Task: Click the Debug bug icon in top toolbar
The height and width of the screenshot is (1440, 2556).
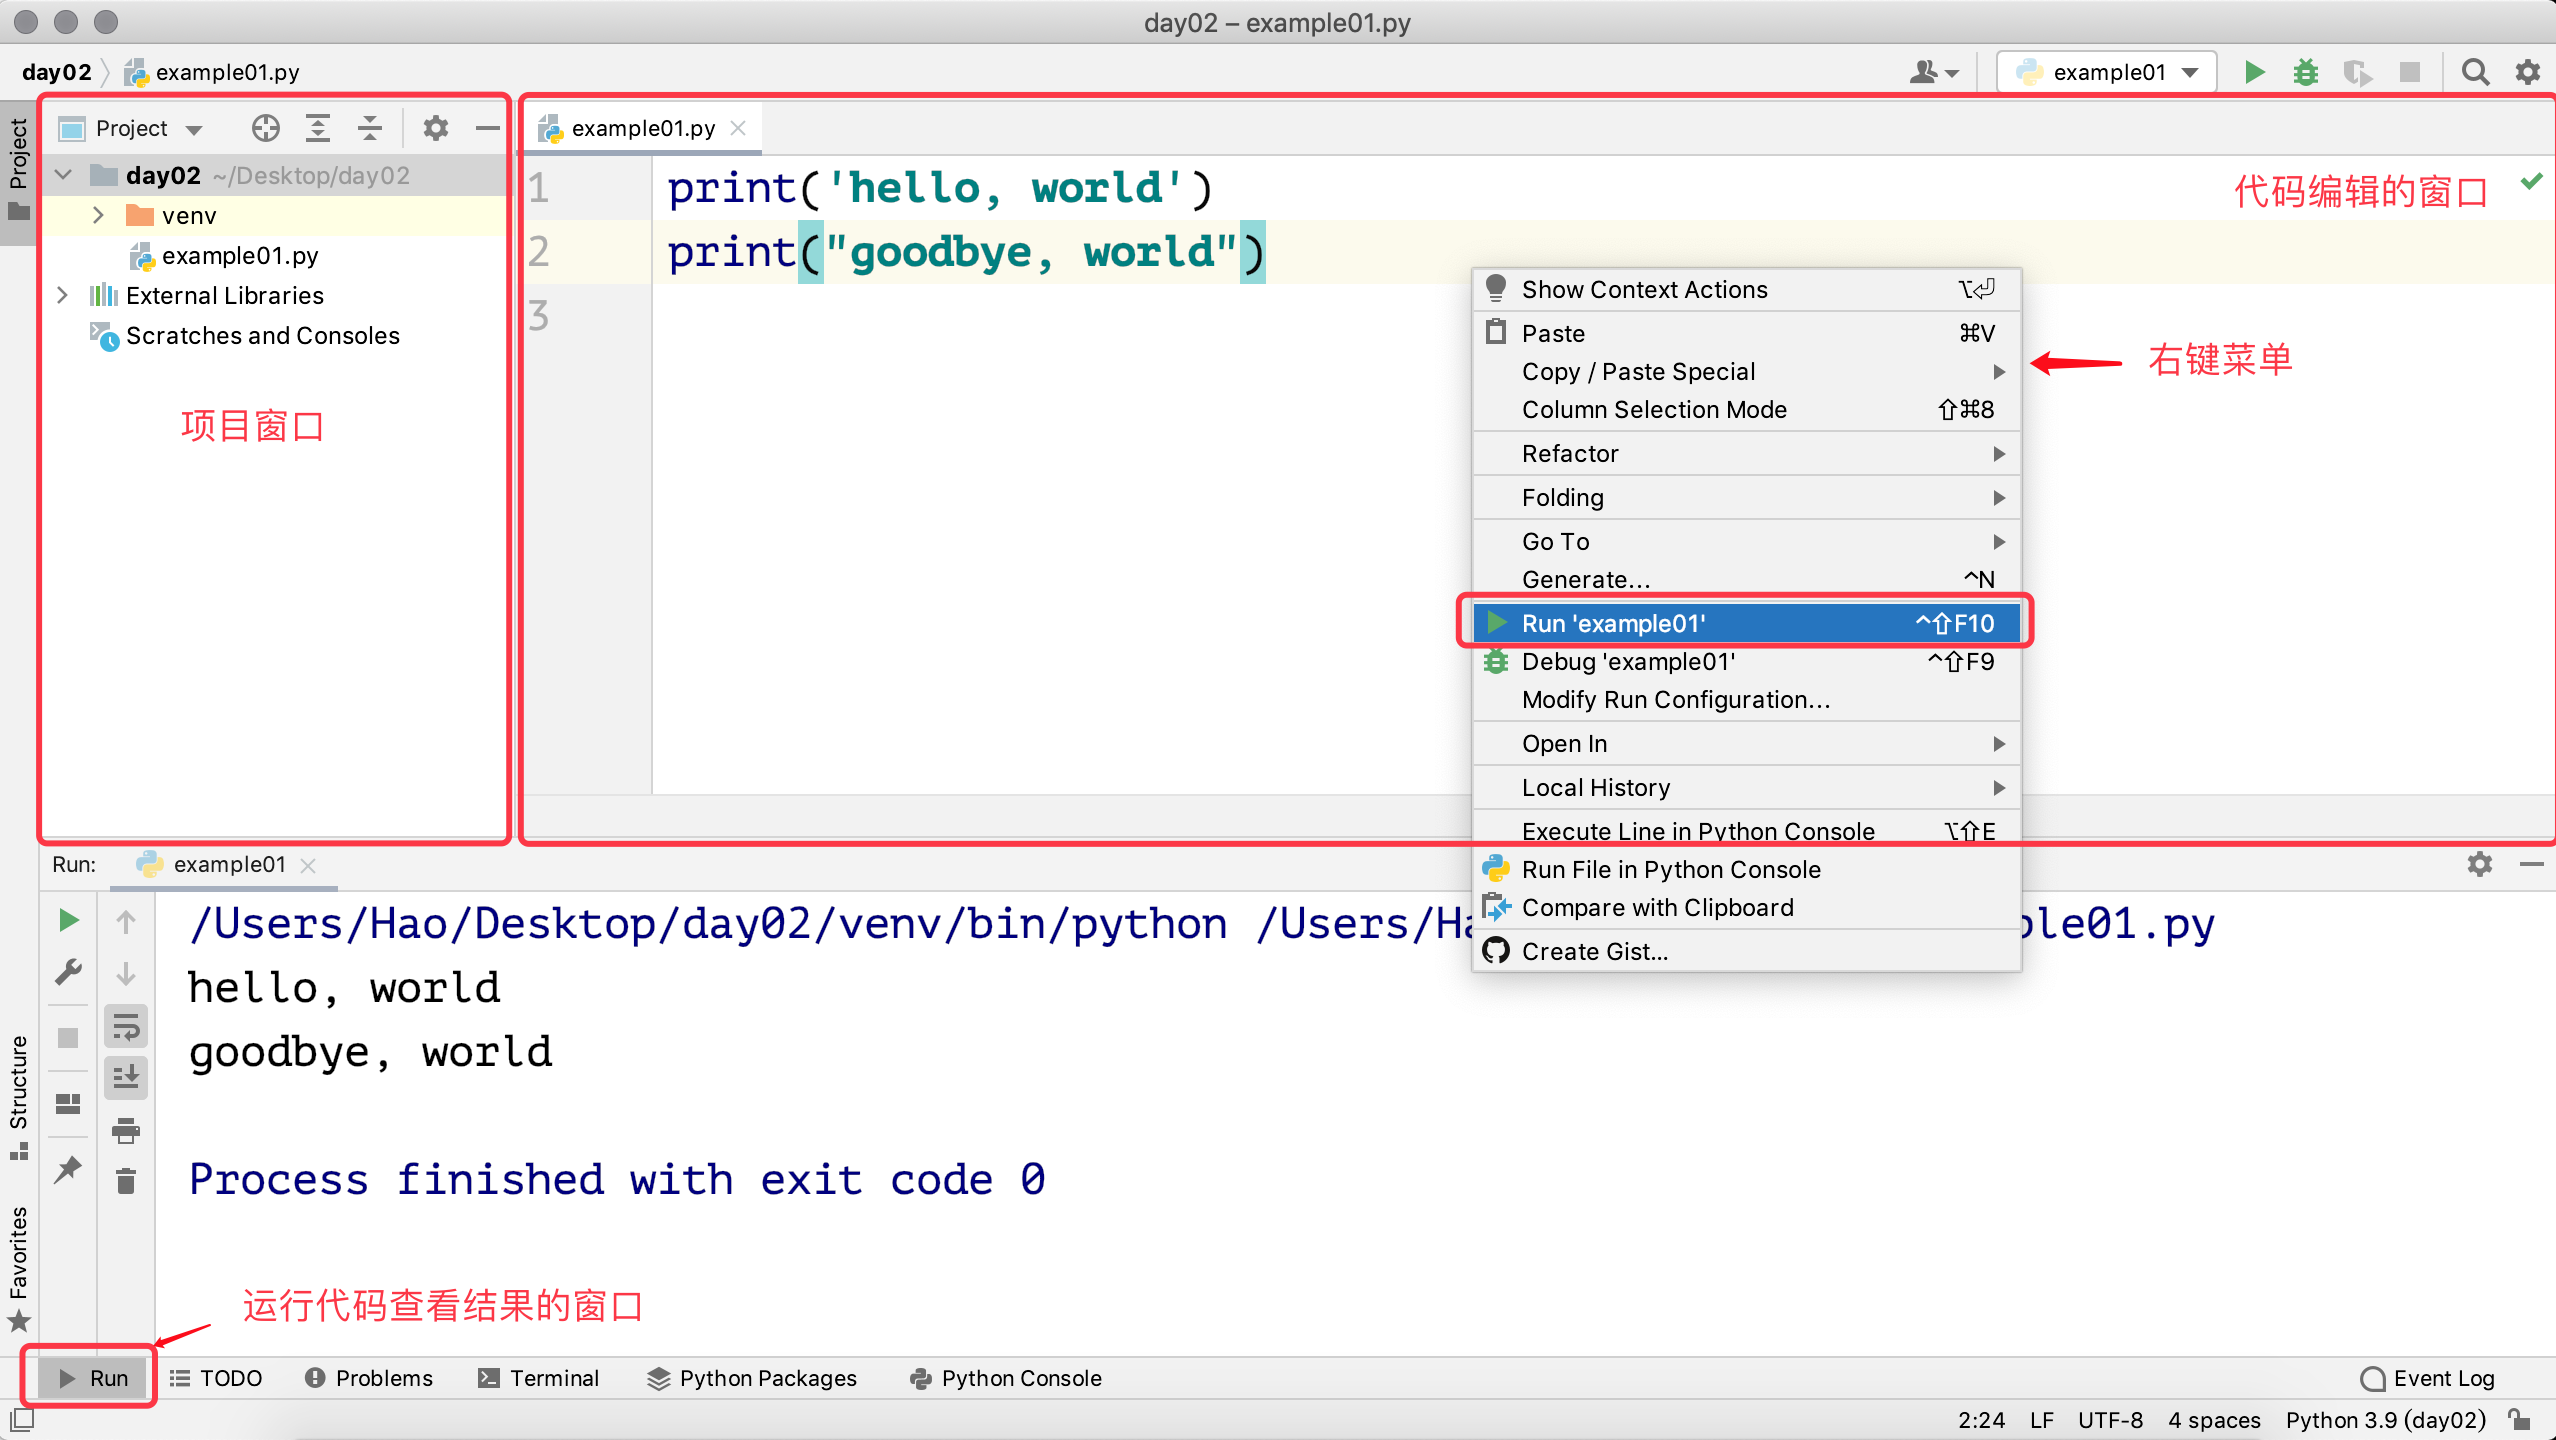Action: click(2306, 72)
